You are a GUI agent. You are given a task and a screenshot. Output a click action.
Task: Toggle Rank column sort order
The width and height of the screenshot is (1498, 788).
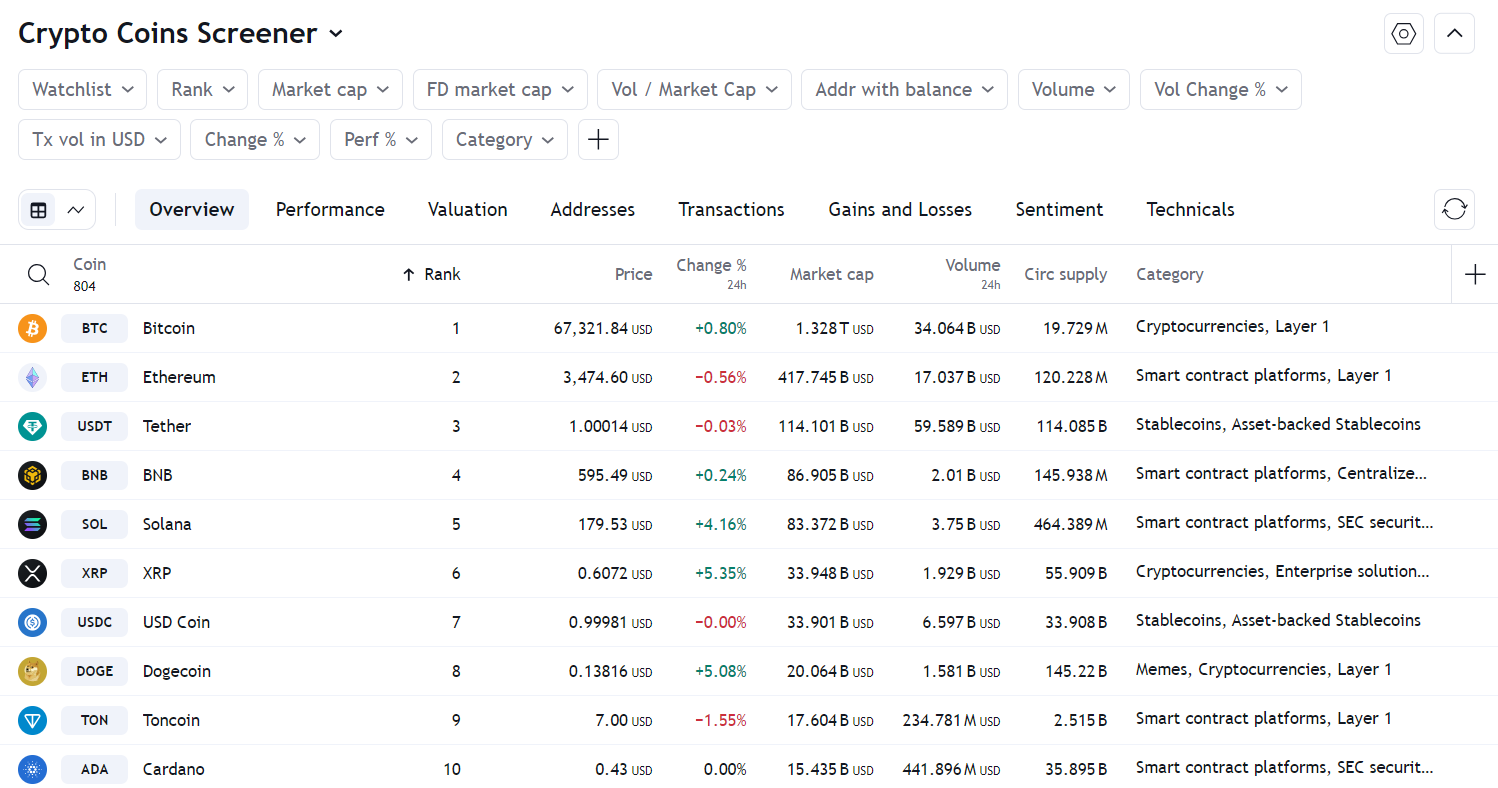tap(432, 275)
